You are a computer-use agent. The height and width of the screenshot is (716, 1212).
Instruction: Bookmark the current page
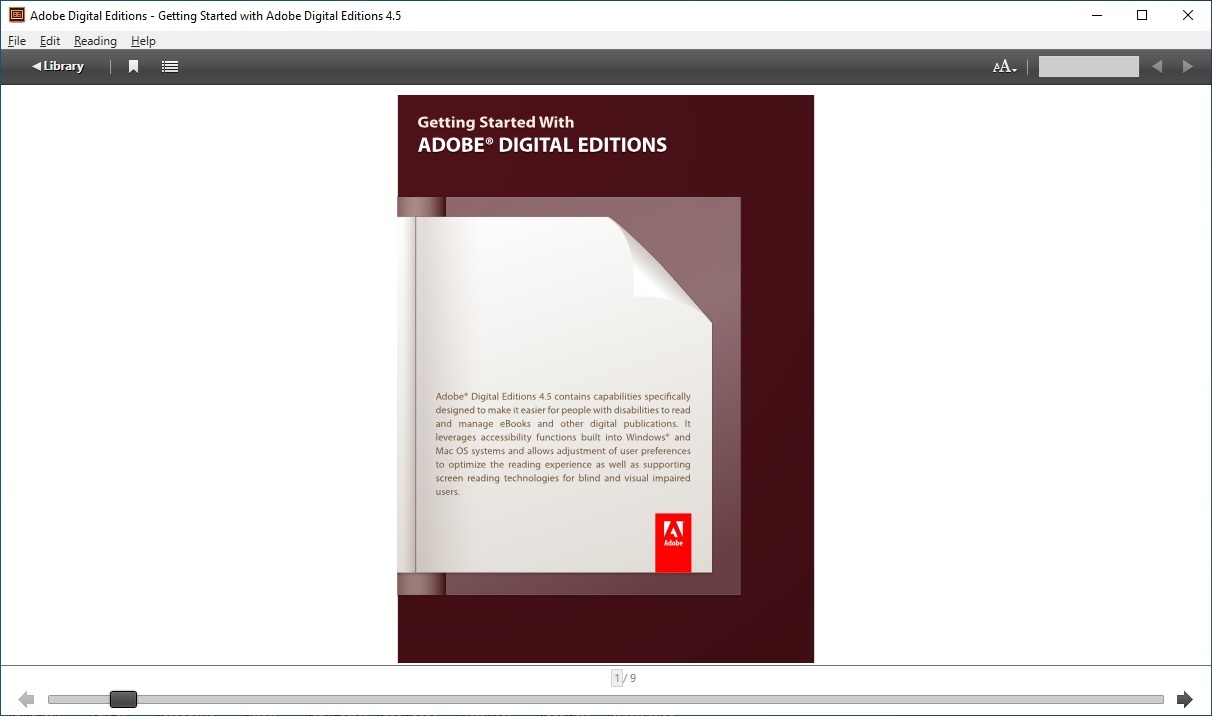[x=133, y=67]
